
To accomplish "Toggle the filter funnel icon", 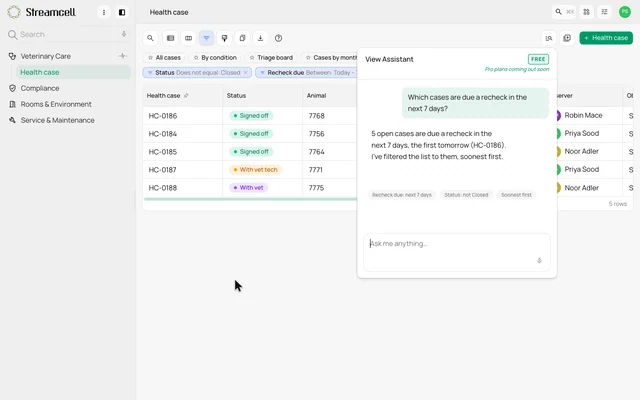I will coord(206,38).
